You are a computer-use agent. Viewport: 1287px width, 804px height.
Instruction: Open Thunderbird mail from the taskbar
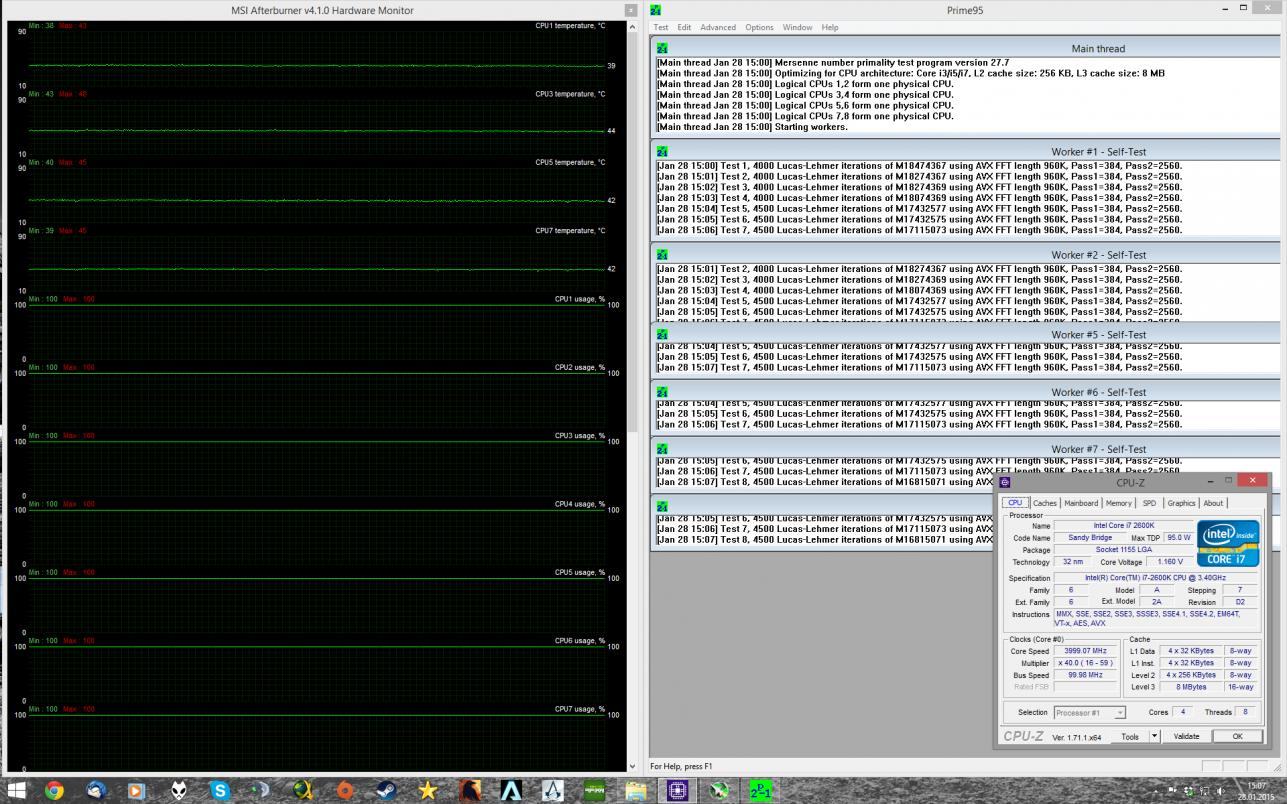pos(96,790)
